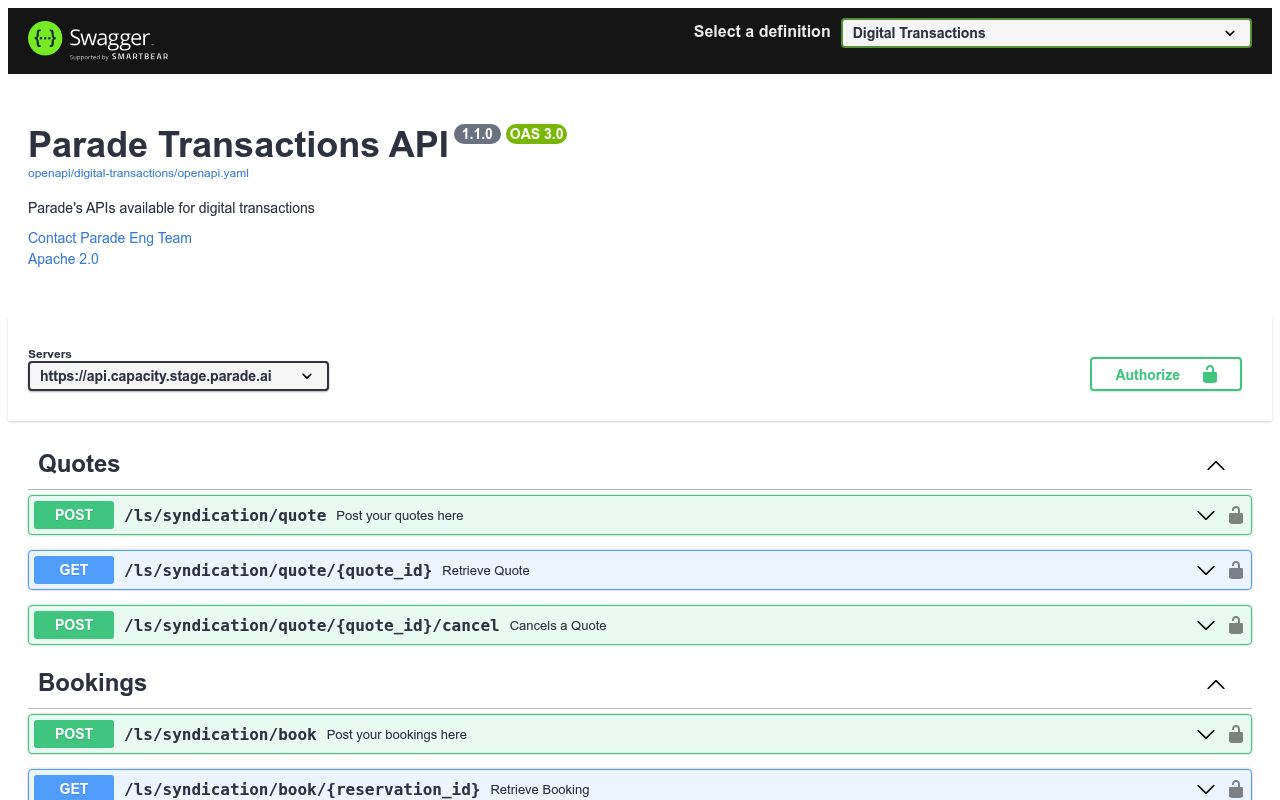Viewport: 1280px width, 800px height.
Task: Click 'Cancels a Quote' description
Action: [558, 626]
